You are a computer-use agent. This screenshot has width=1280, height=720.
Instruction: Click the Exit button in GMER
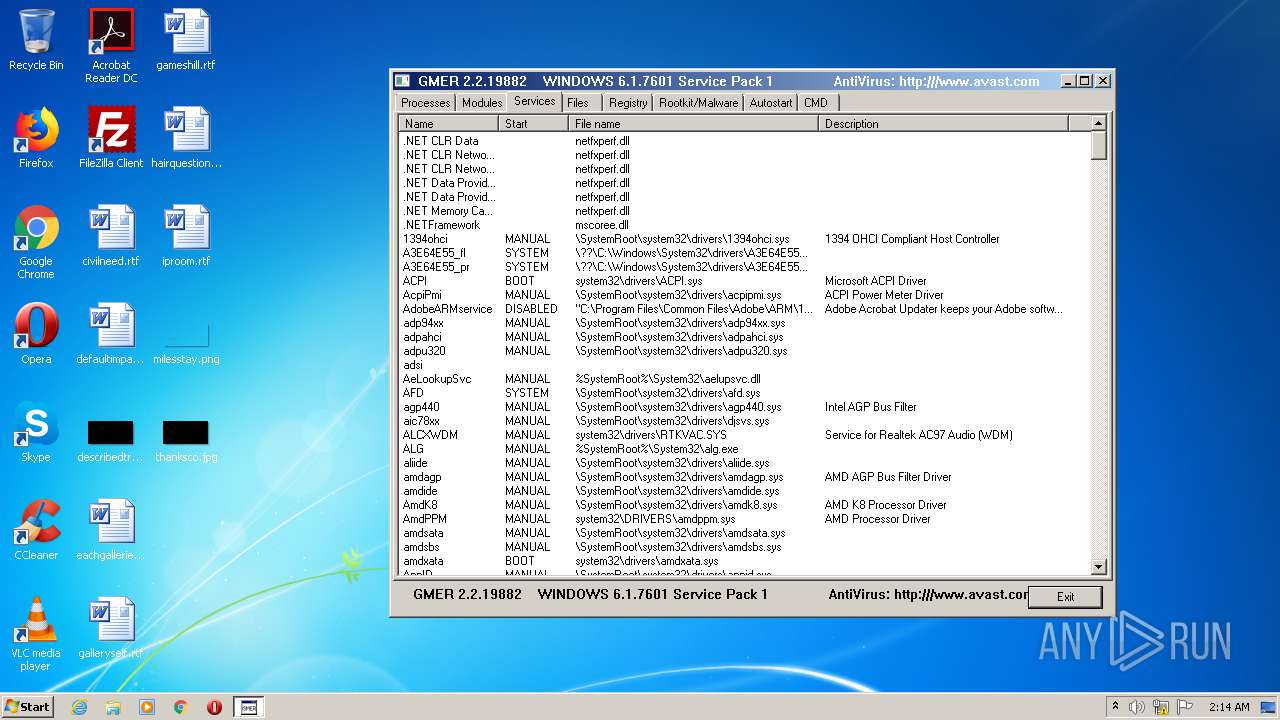pos(1065,597)
